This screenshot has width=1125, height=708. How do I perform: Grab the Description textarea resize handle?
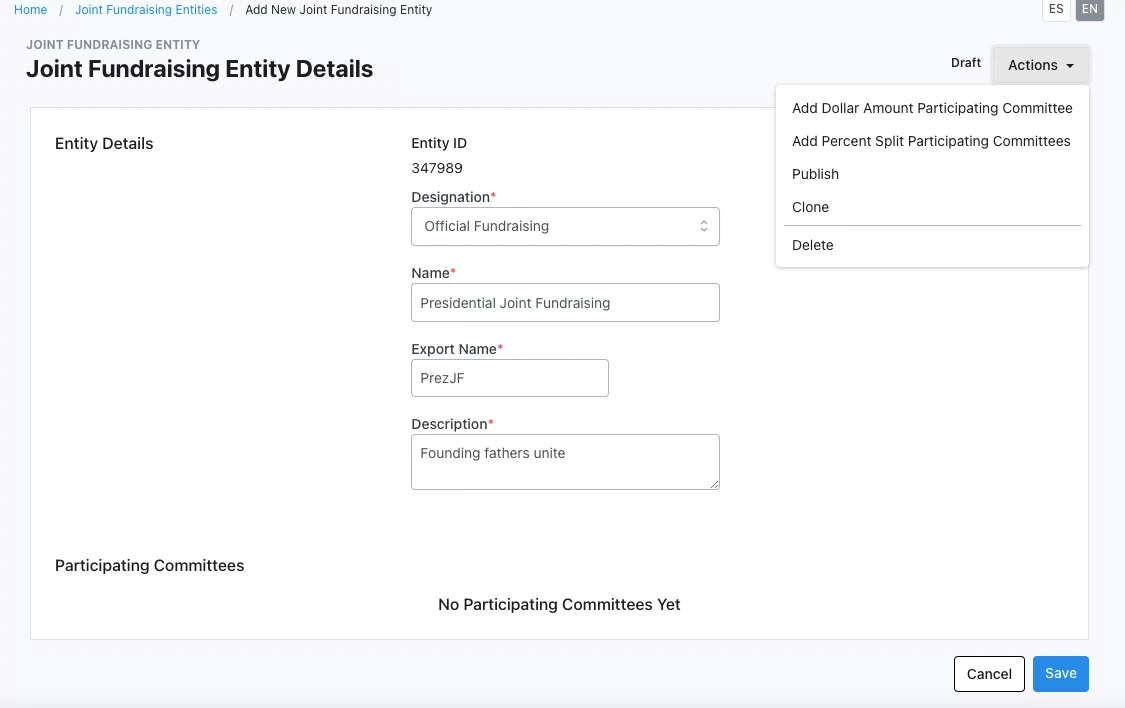716,485
